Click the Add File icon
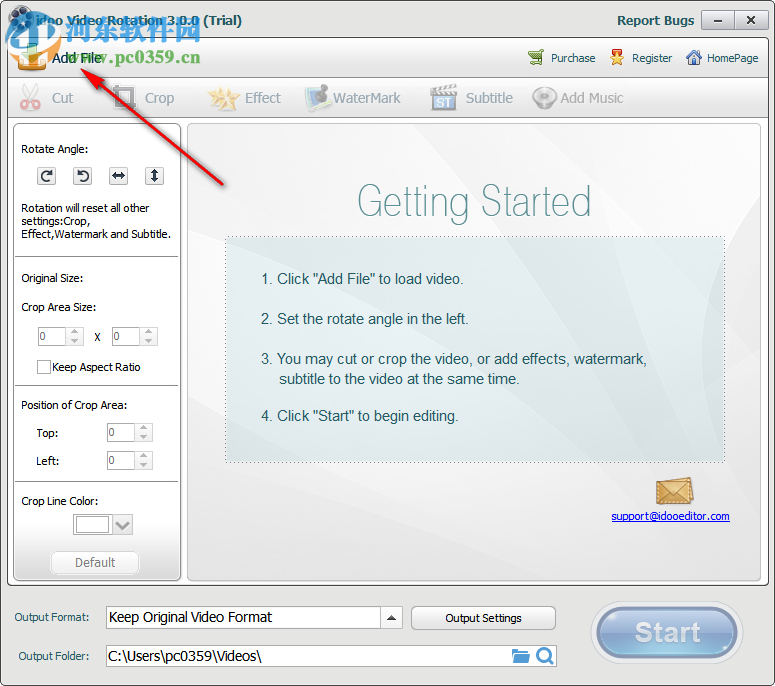Viewport: 775px width, 686px height. tap(31, 57)
